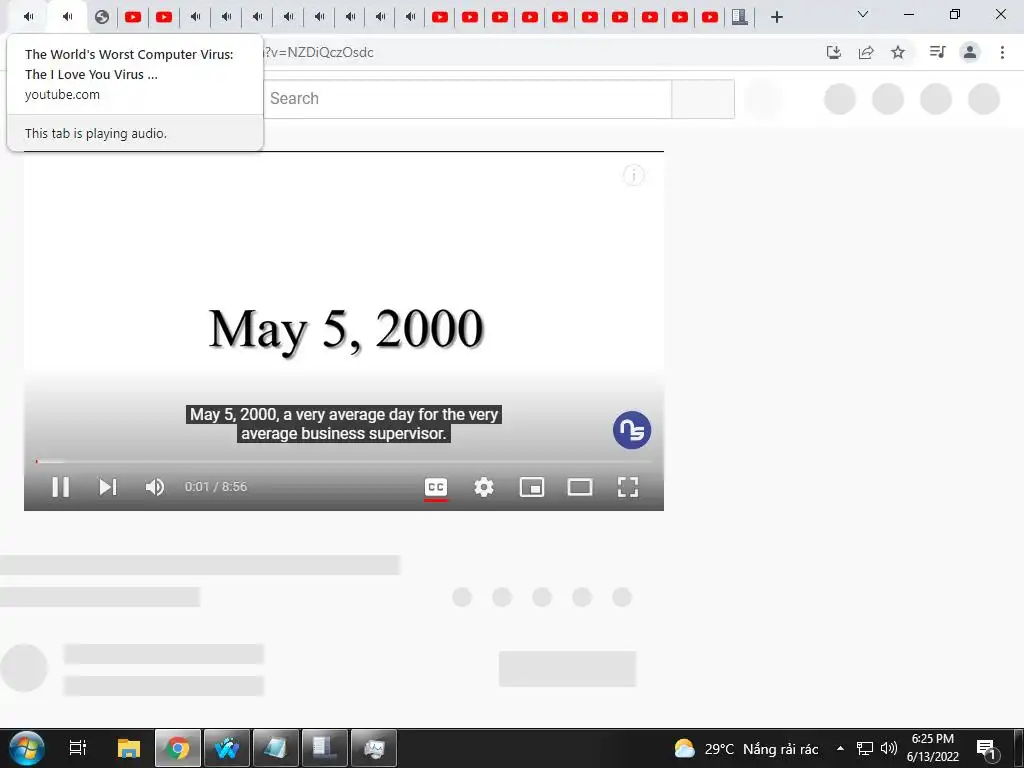This screenshot has height=768, width=1024.
Task: Open the server-icon app on taskbar
Action: pos(325,748)
